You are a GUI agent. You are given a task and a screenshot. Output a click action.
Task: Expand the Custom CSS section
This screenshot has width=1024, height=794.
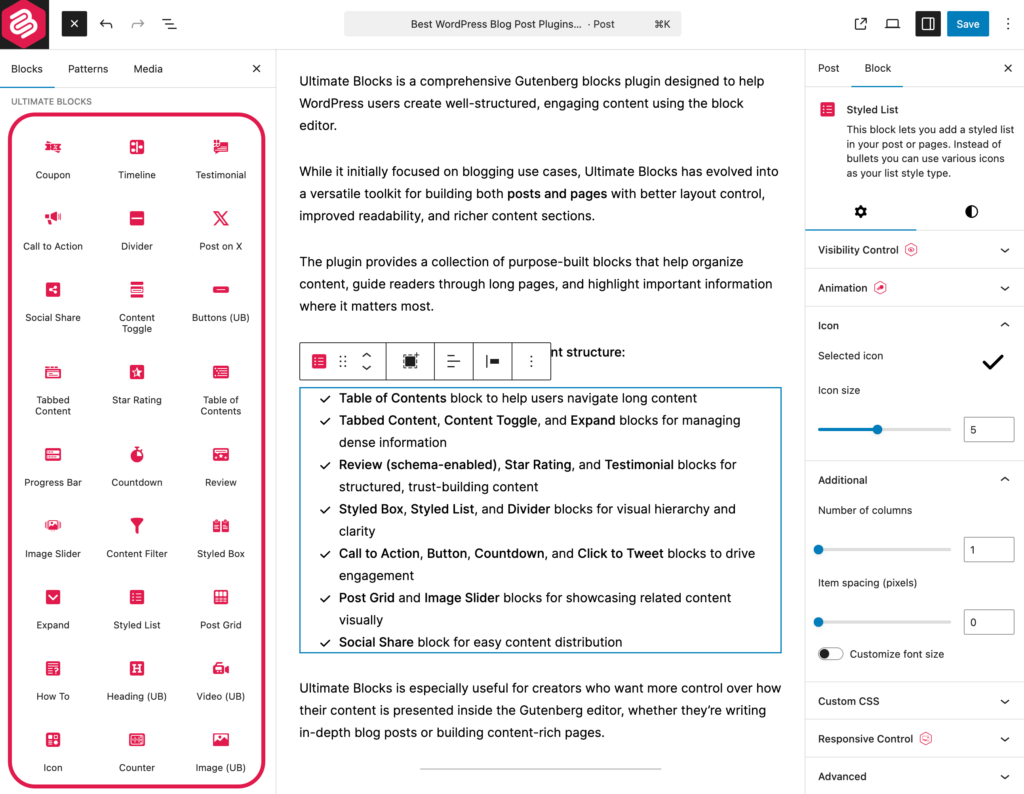point(914,701)
